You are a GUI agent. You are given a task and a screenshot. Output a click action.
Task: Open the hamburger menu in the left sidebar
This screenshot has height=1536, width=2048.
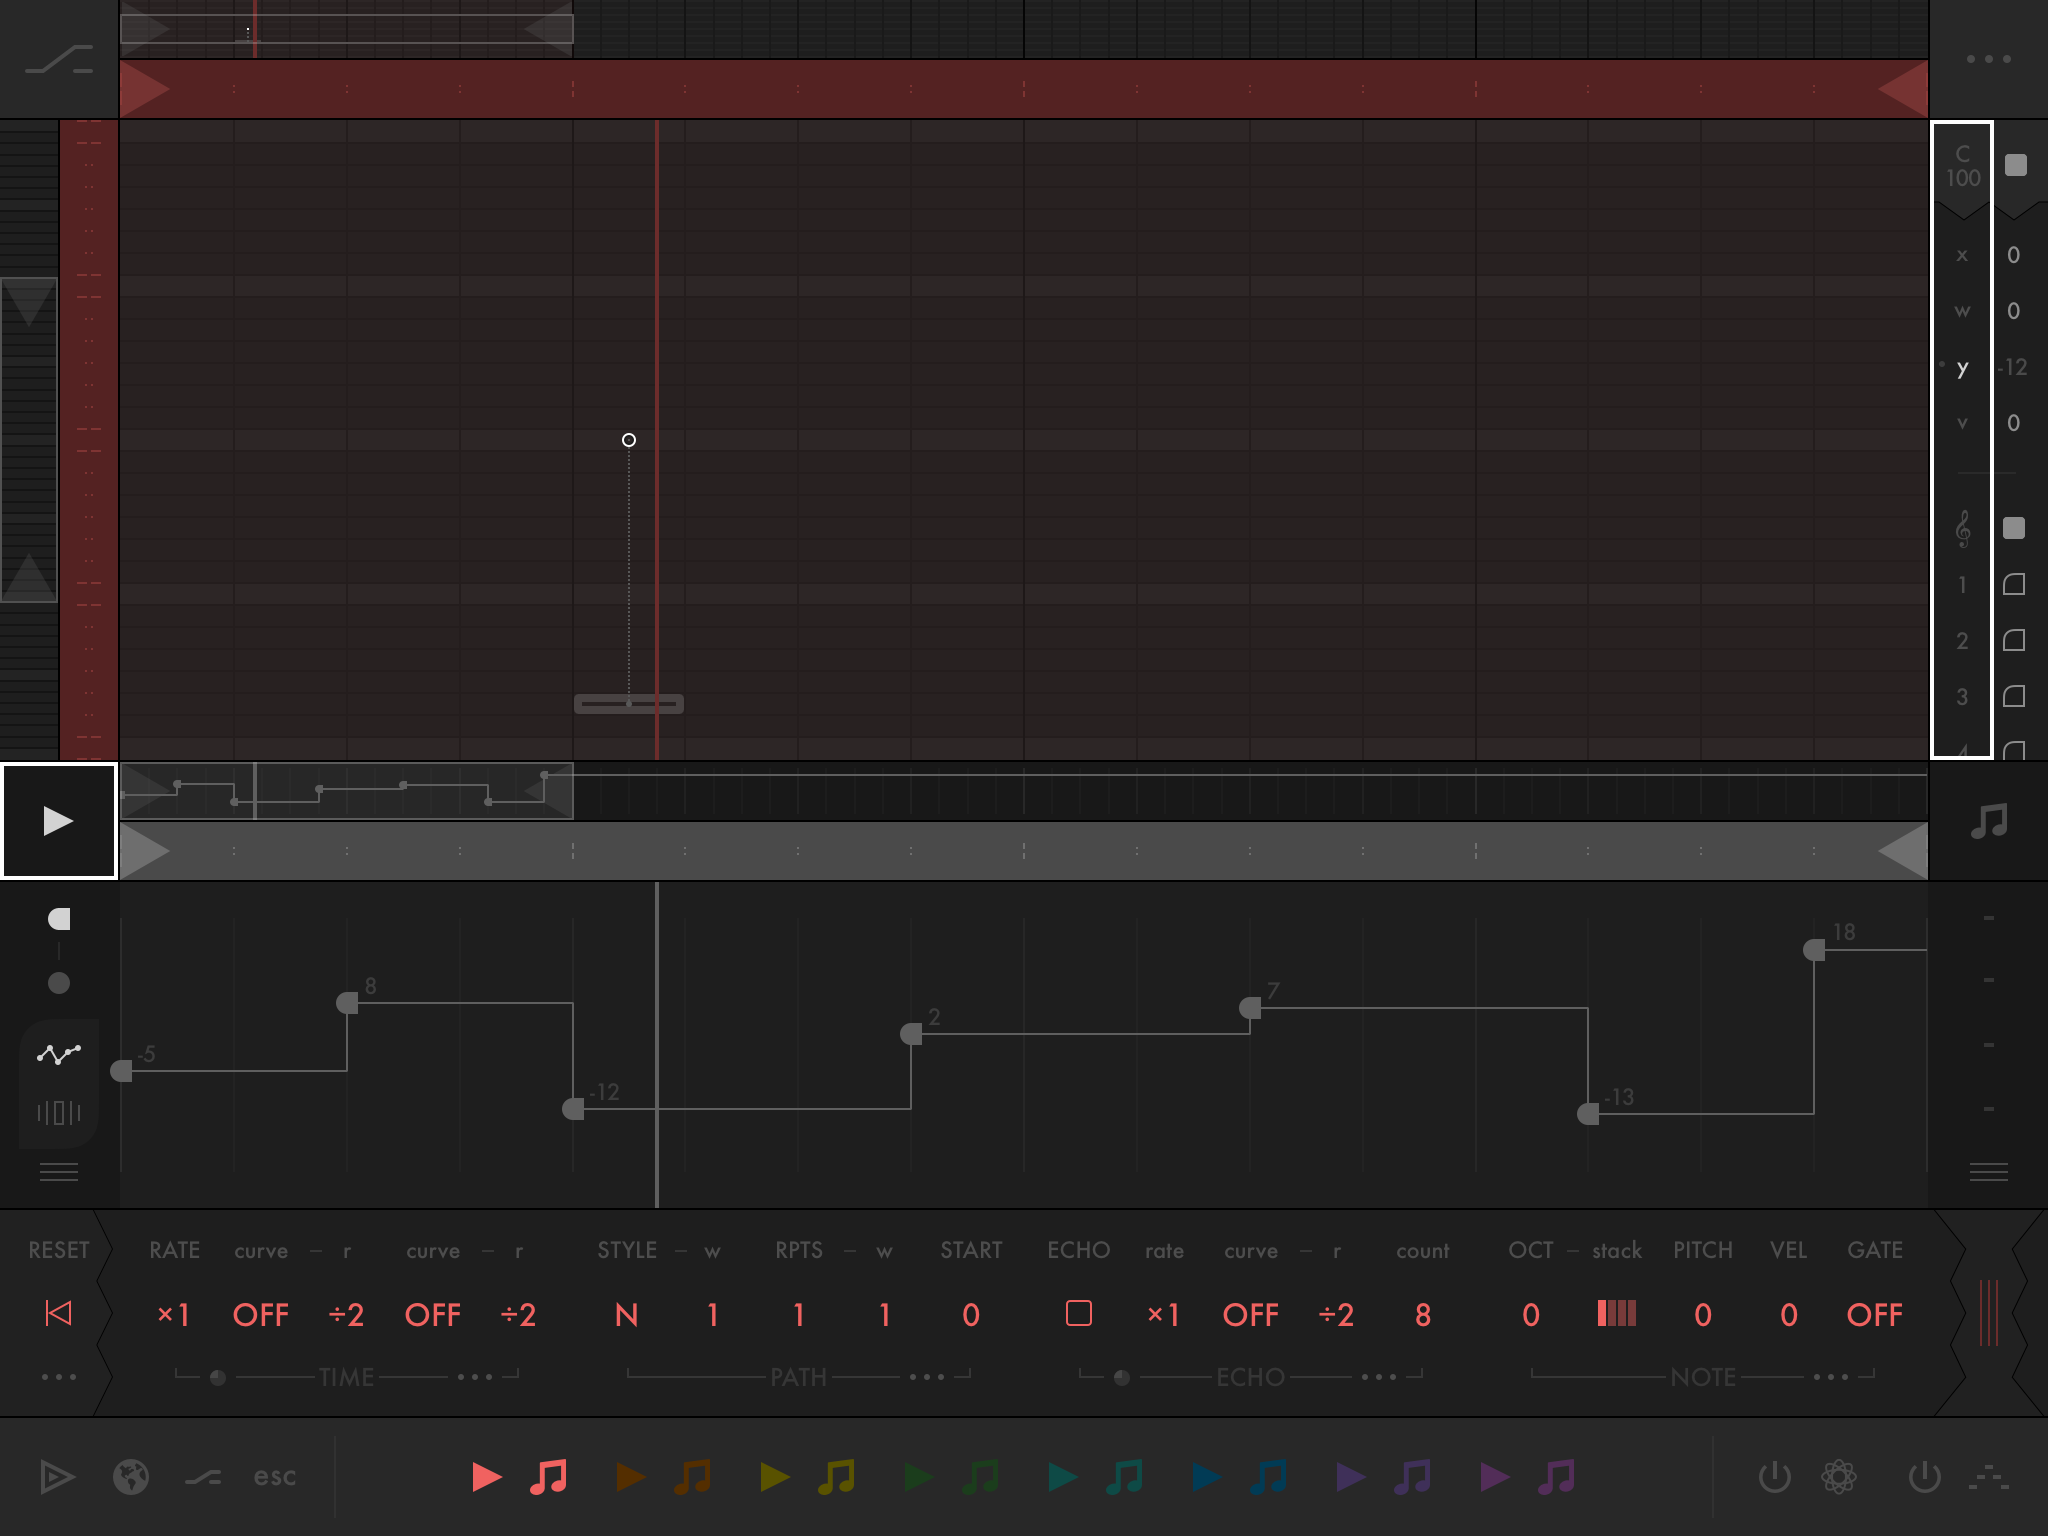tap(59, 1171)
